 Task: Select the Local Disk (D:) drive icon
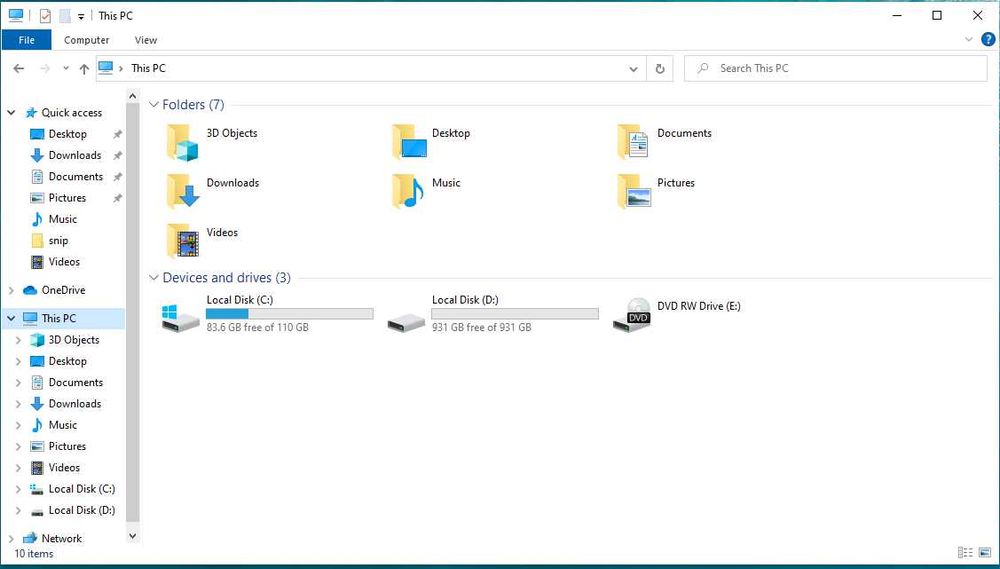click(406, 321)
